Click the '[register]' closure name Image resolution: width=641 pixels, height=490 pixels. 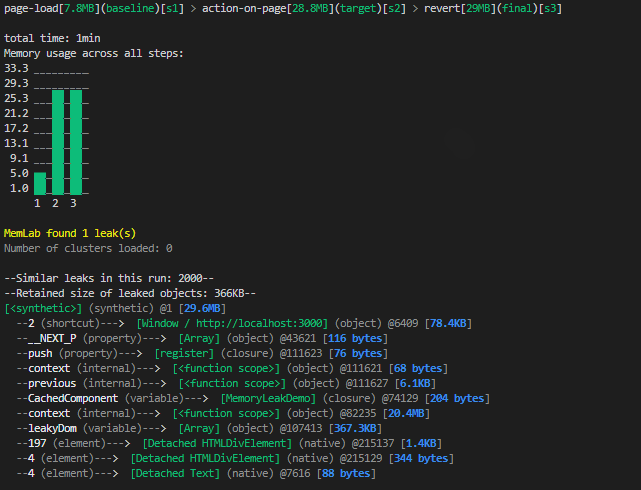tap(184, 354)
